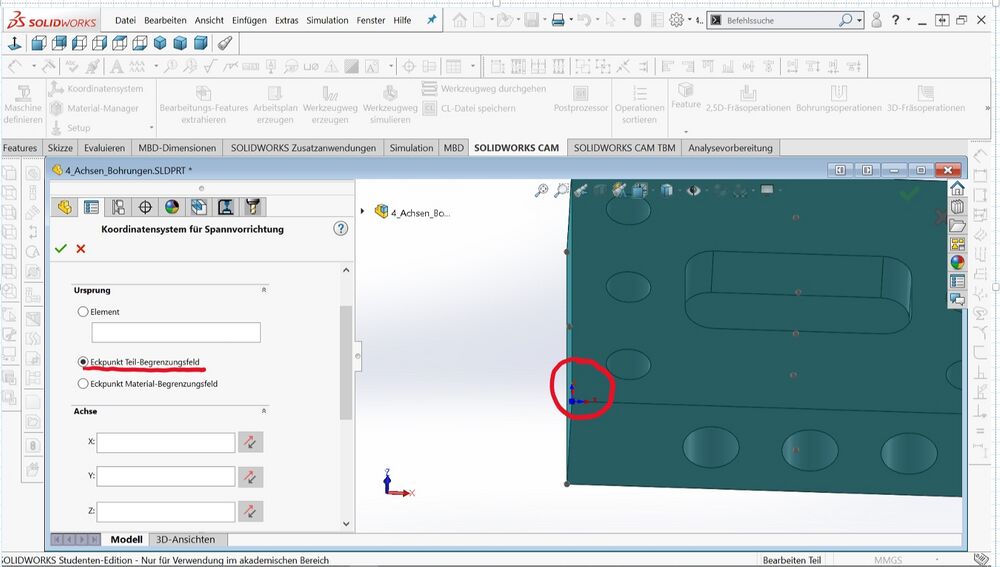Collapse the Achse section

point(264,411)
